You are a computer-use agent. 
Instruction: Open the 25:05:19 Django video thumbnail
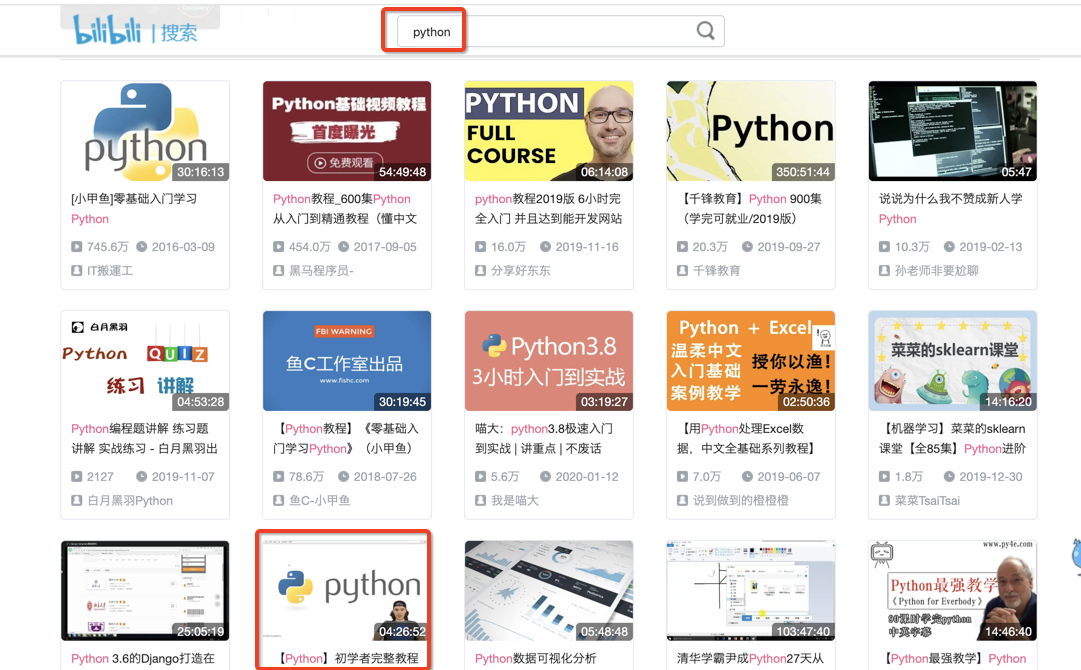(145, 591)
